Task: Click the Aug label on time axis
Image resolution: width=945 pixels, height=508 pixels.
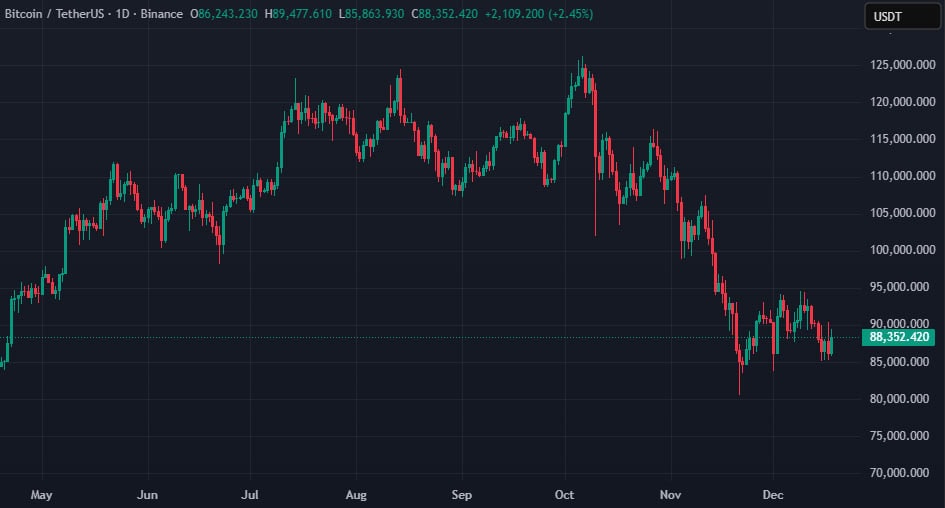Action: [x=356, y=495]
